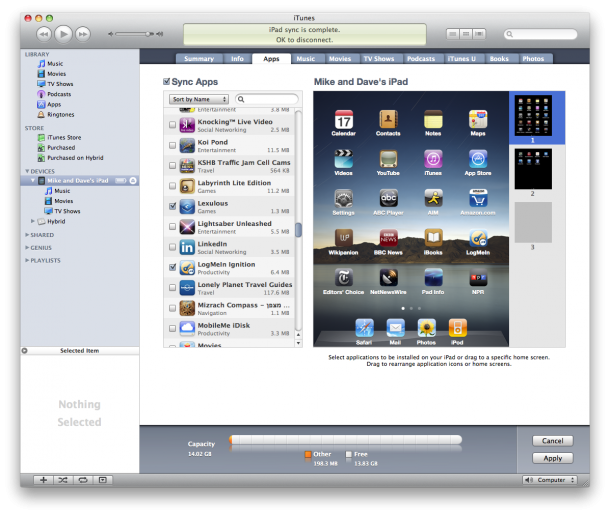Screen dimensions: 610x515
Task: Select the App Store icon on iPad
Action: click(x=478, y=159)
